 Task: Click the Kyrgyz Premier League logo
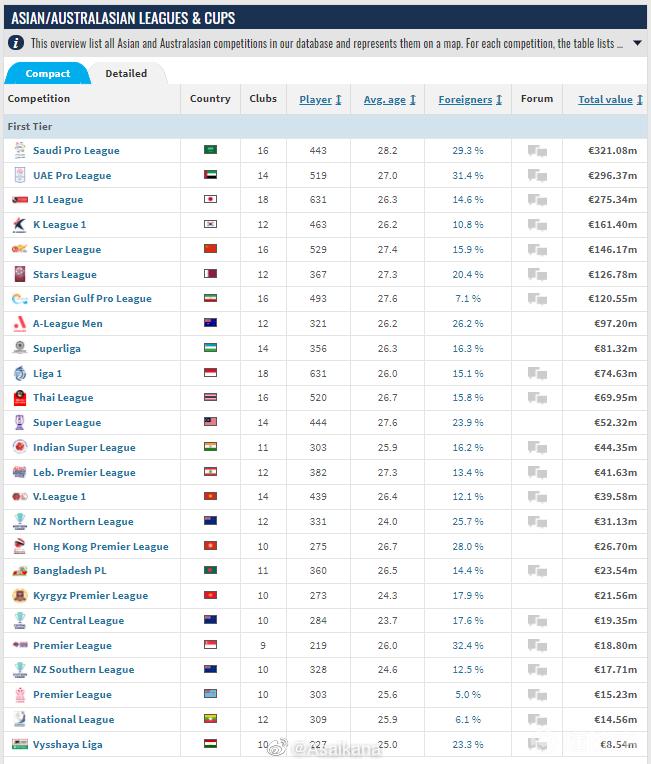click(x=19, y=595)
